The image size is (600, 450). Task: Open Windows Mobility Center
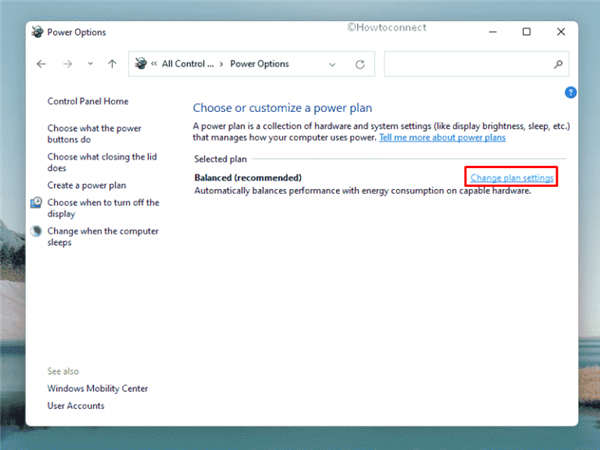[x=98, y=389]
